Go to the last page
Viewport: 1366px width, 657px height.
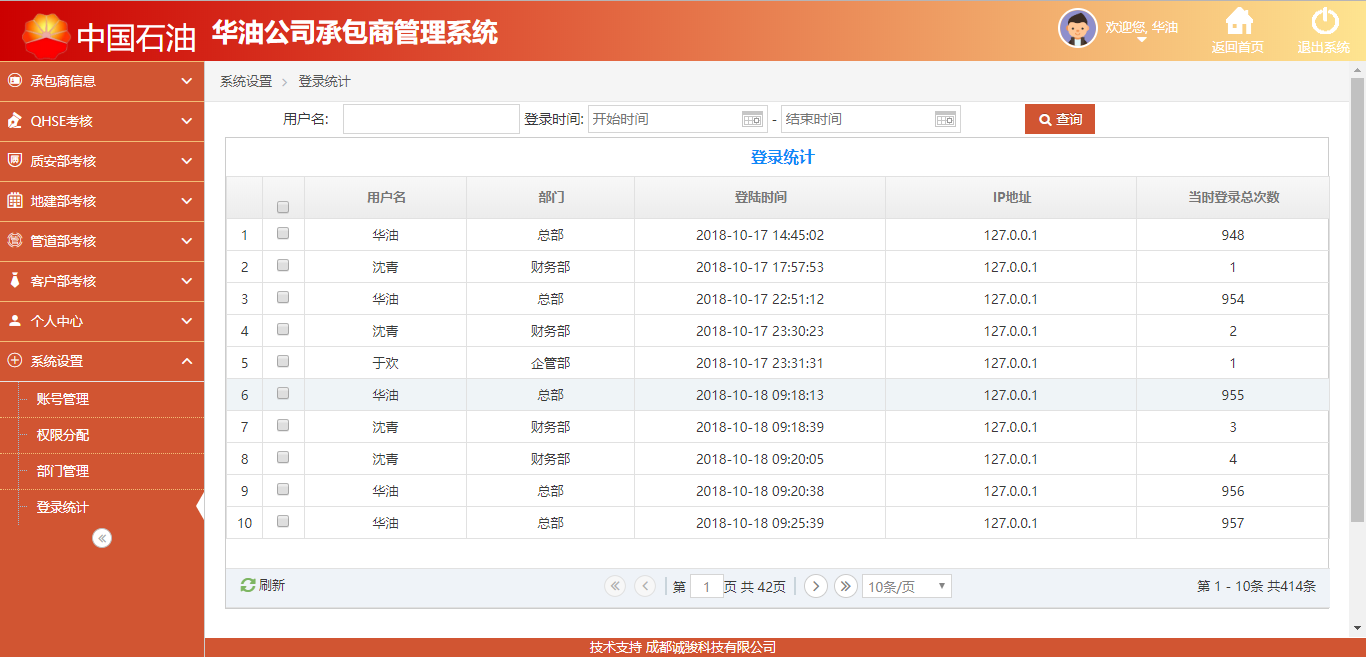coord(846,586)
